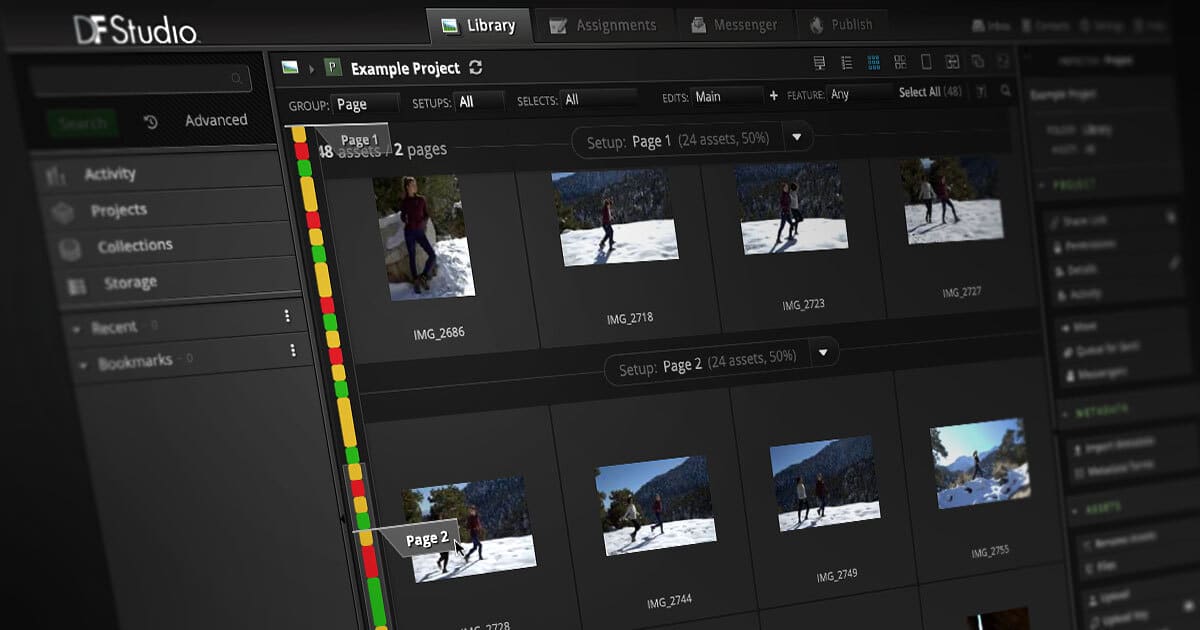Expand the Setup Page 2 dropdown arrow
Image resolution: width=1200 pixels, height=630 pixels.
point(823,353)
